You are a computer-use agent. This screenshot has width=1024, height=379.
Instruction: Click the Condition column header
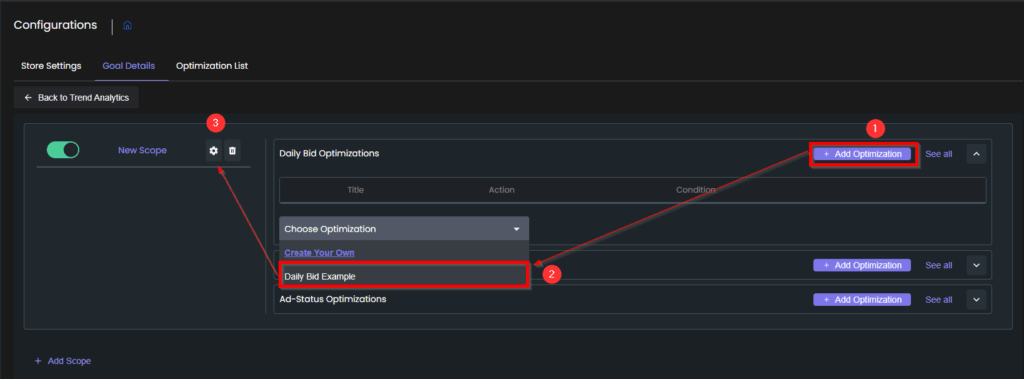pyautogui.click(x=696, y=190)
